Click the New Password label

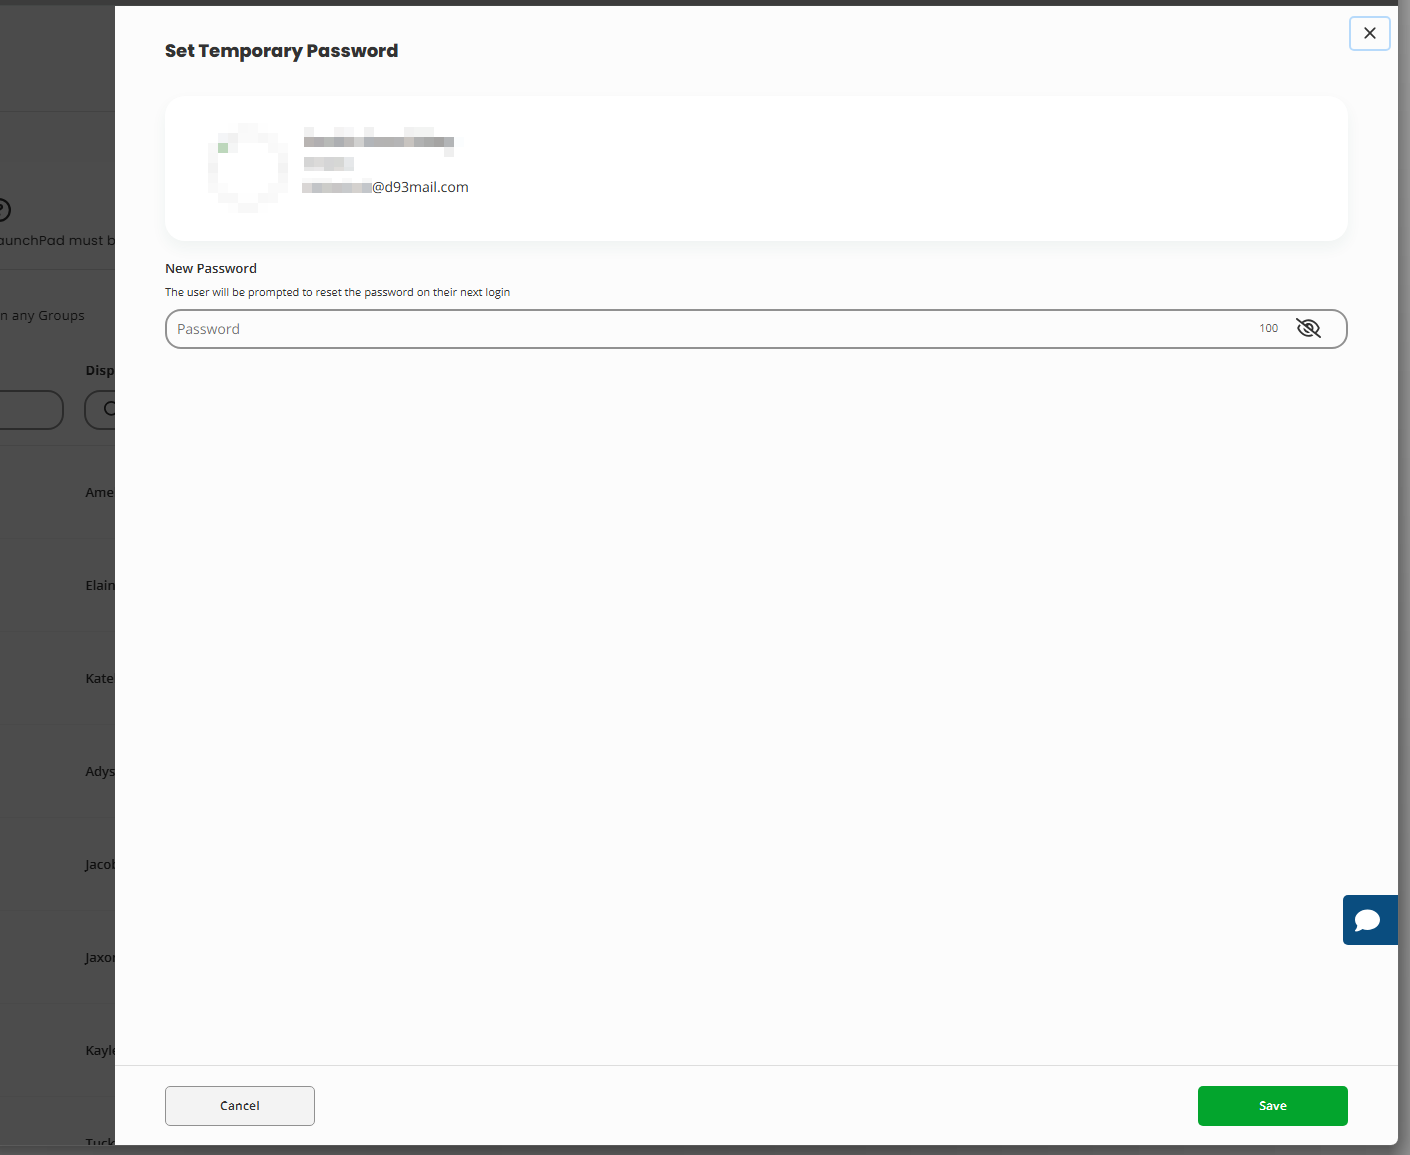(211, 269)
